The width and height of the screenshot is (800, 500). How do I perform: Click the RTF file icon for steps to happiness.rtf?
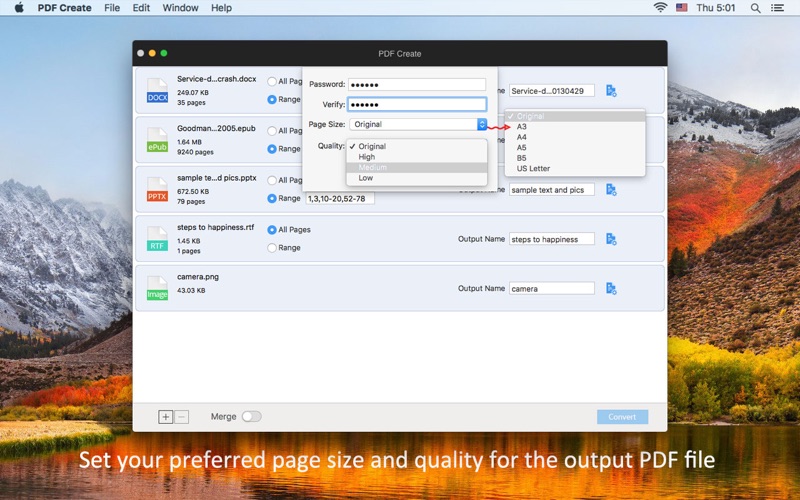coord(157,239)
